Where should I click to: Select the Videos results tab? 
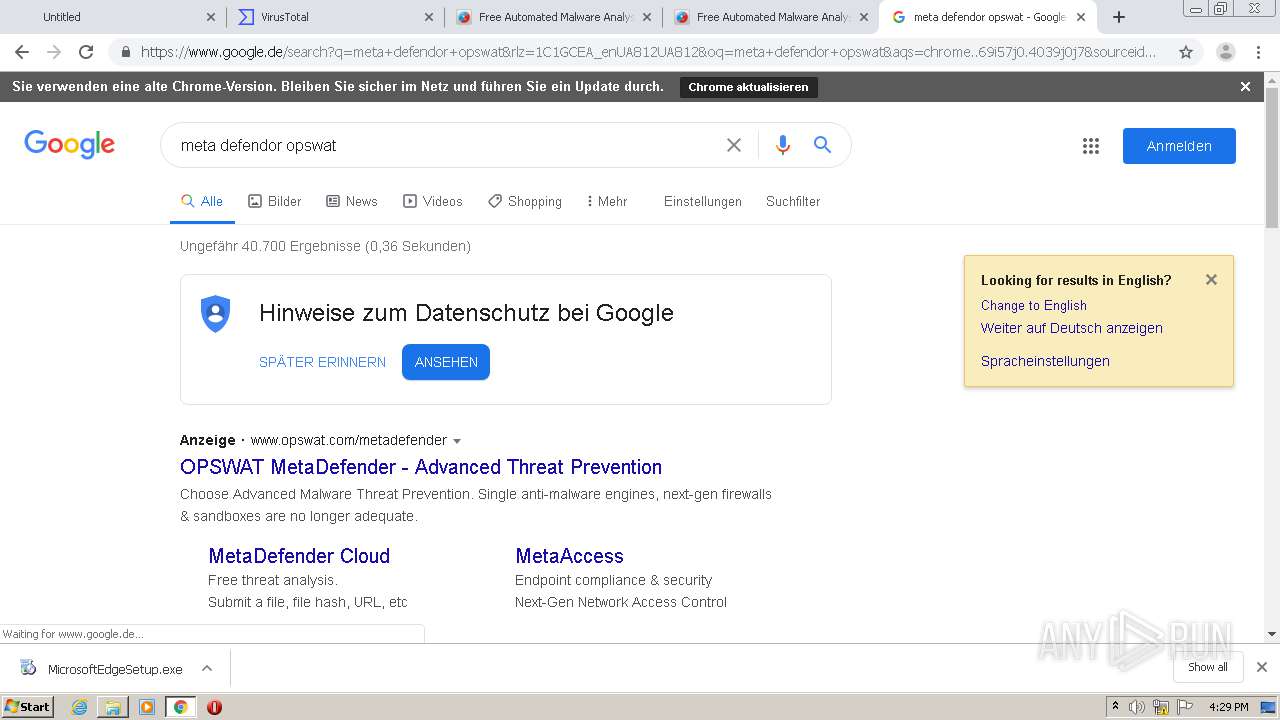click(x=433, y=201)
